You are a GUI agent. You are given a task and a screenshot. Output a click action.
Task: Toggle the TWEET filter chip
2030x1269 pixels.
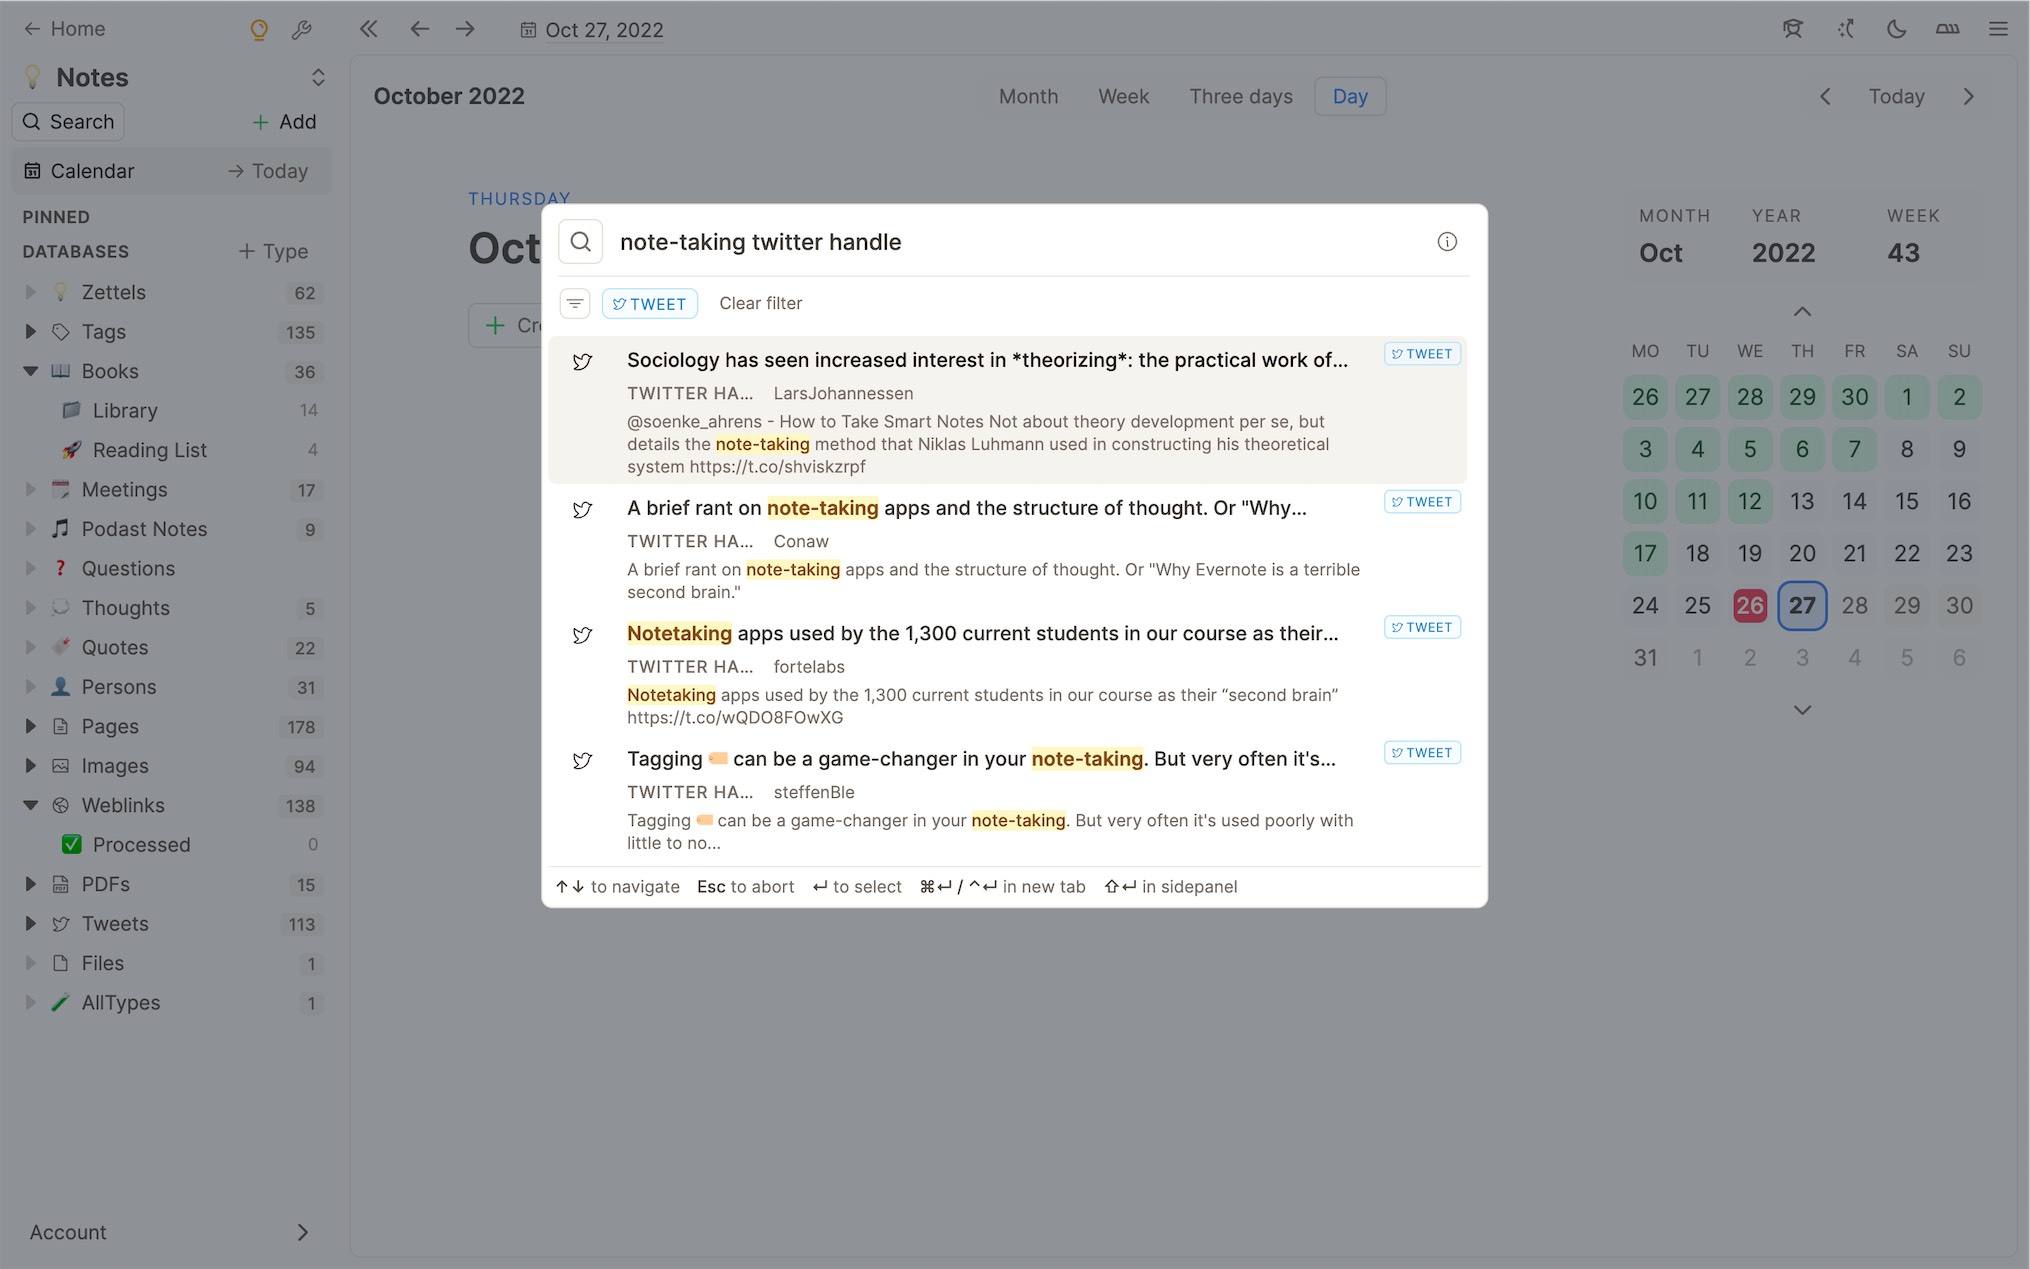[649, 304]
